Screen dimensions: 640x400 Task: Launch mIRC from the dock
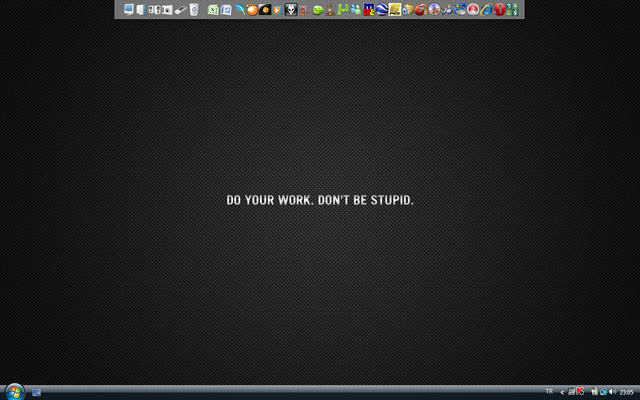(x=369, y=9)
